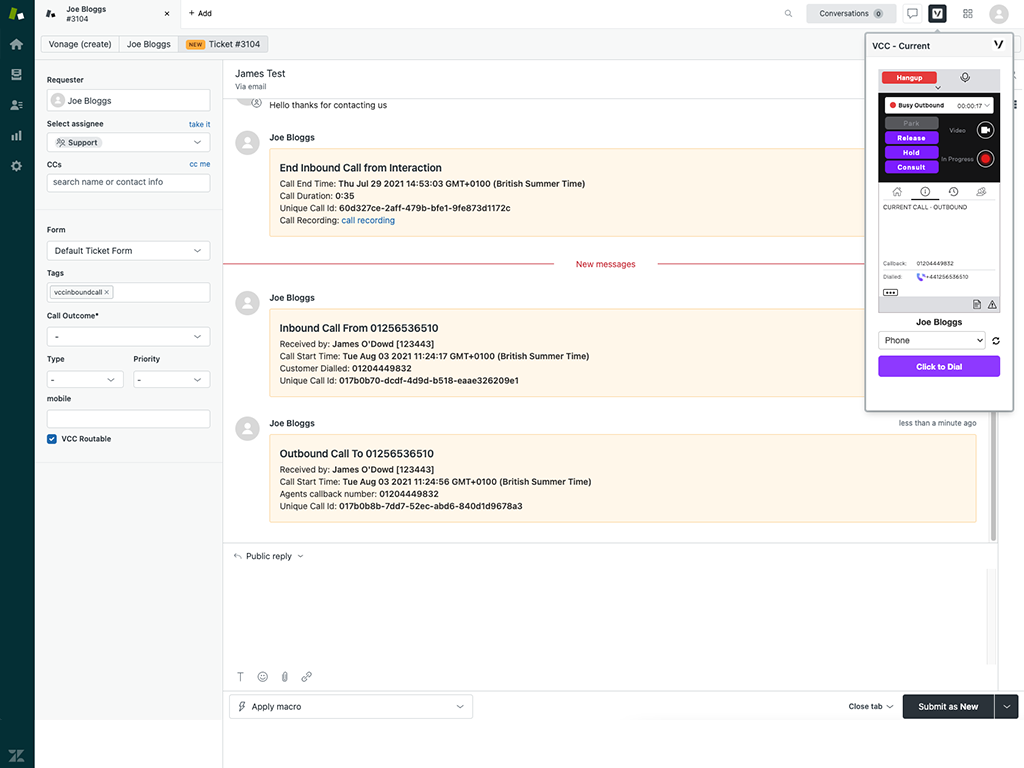Open the Home icon in Zendesk sidebar
1024x768 pixels.
pyautogui.click(x=16, y=44)
